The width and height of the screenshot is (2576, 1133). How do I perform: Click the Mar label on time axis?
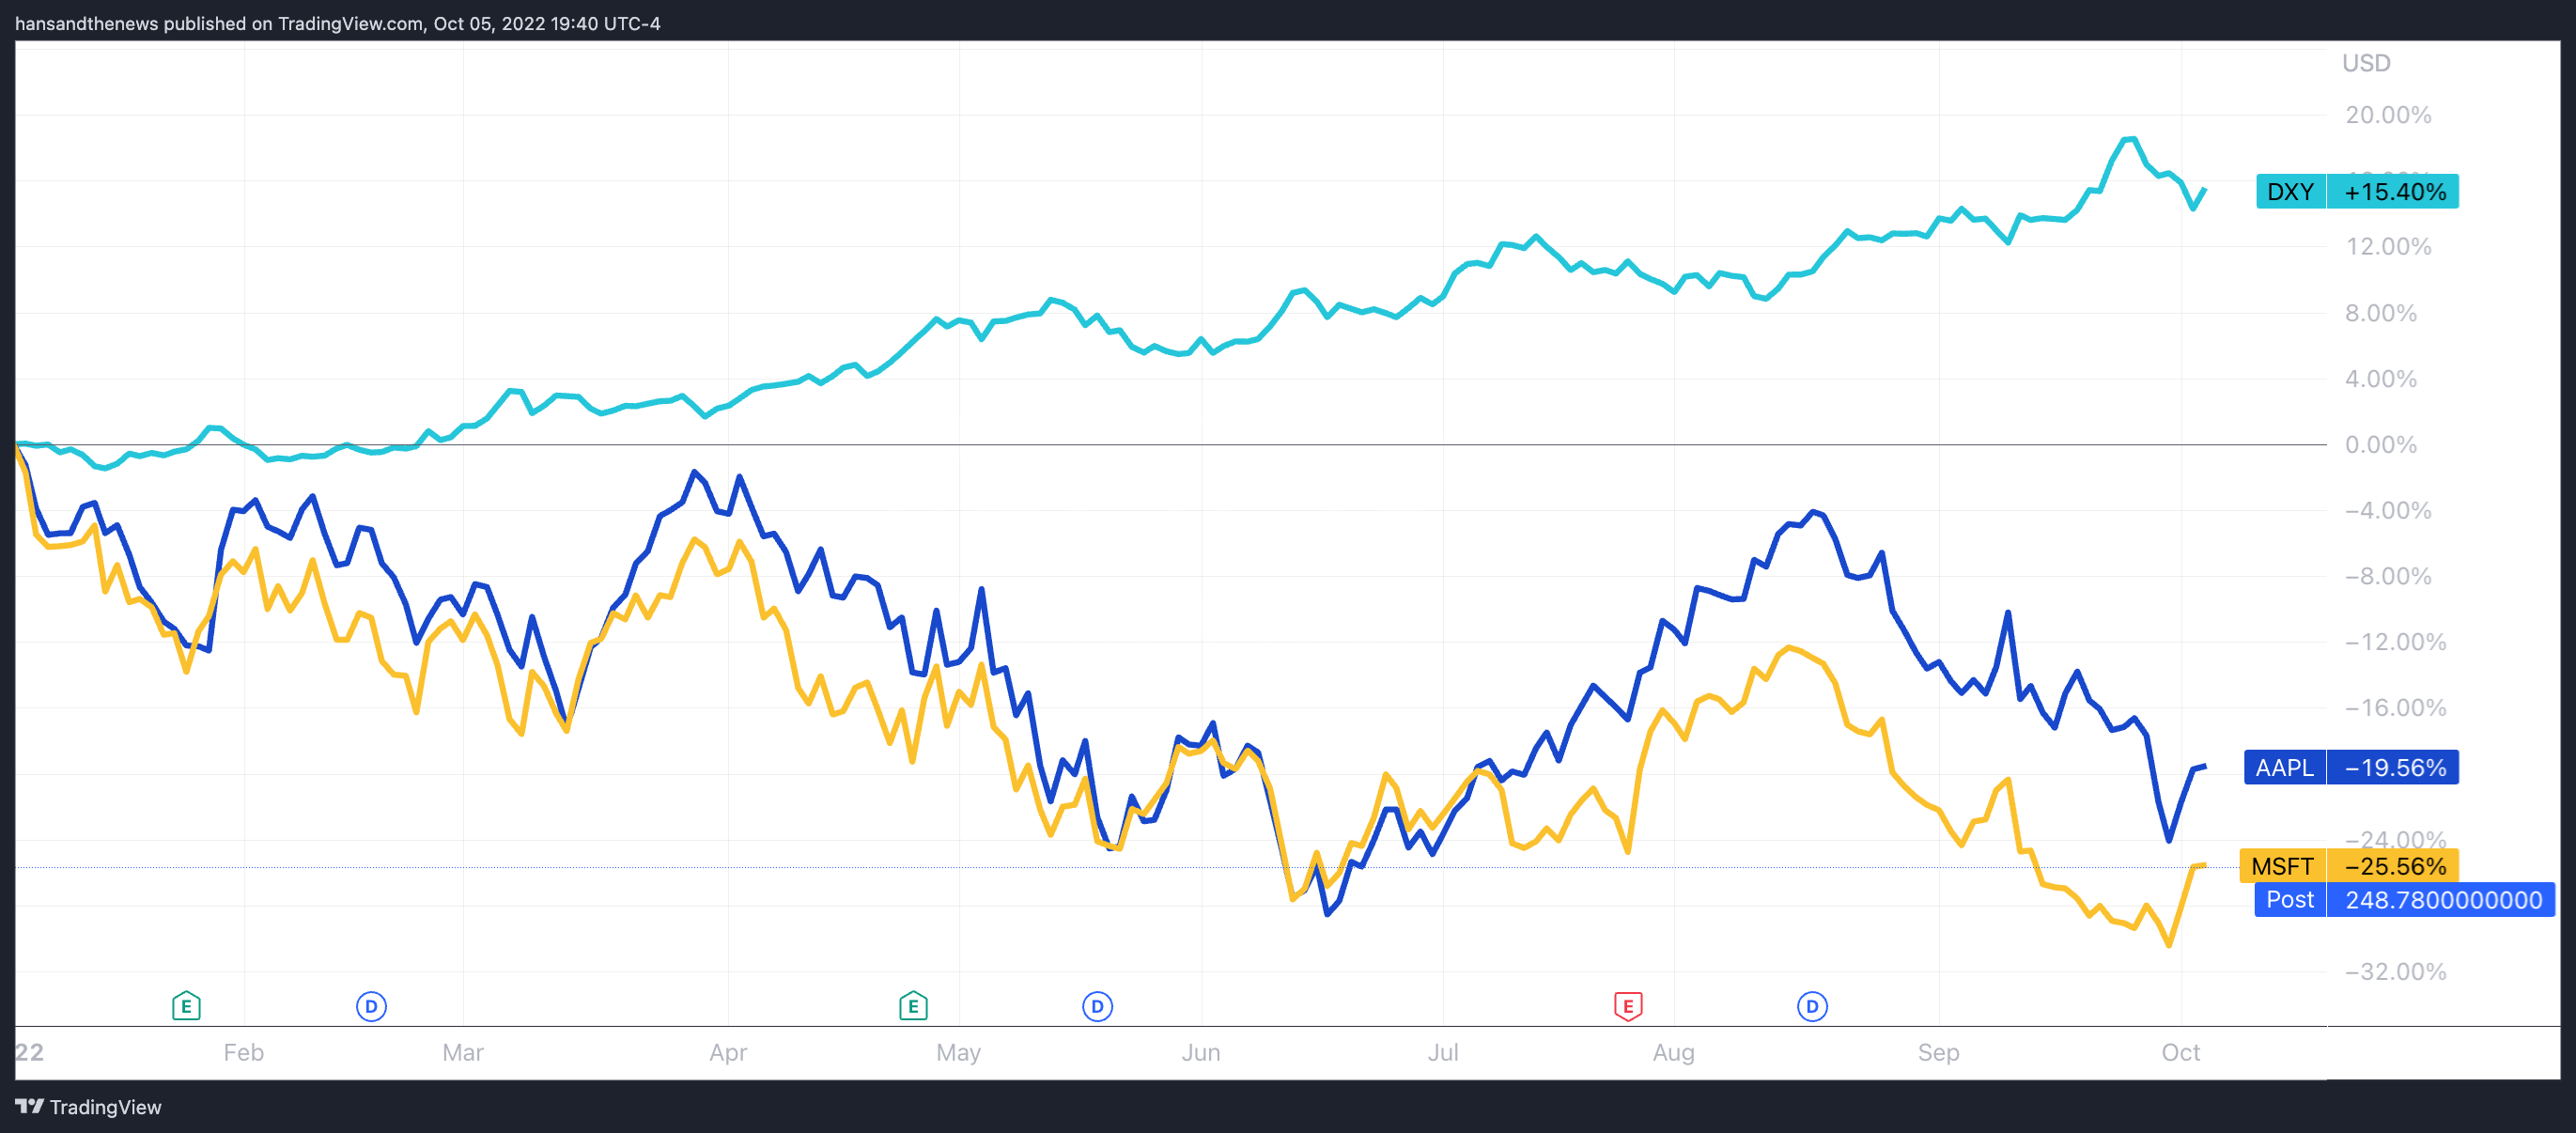463,1052
